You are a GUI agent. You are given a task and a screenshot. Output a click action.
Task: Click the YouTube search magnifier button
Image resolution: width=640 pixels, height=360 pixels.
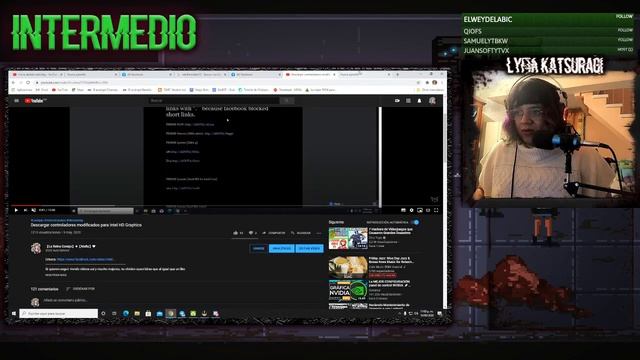[x=287, y=100]
